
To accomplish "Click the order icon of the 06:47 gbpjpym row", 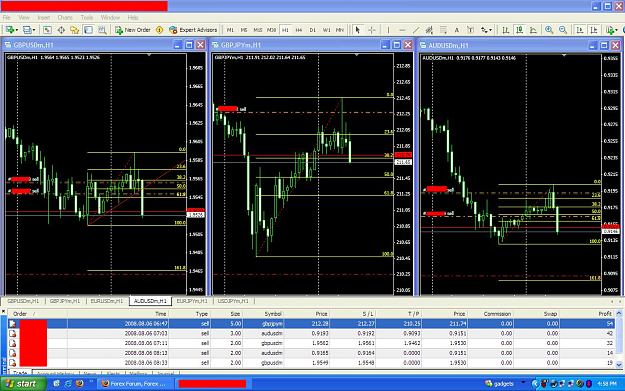I will [x=13, y=324].
